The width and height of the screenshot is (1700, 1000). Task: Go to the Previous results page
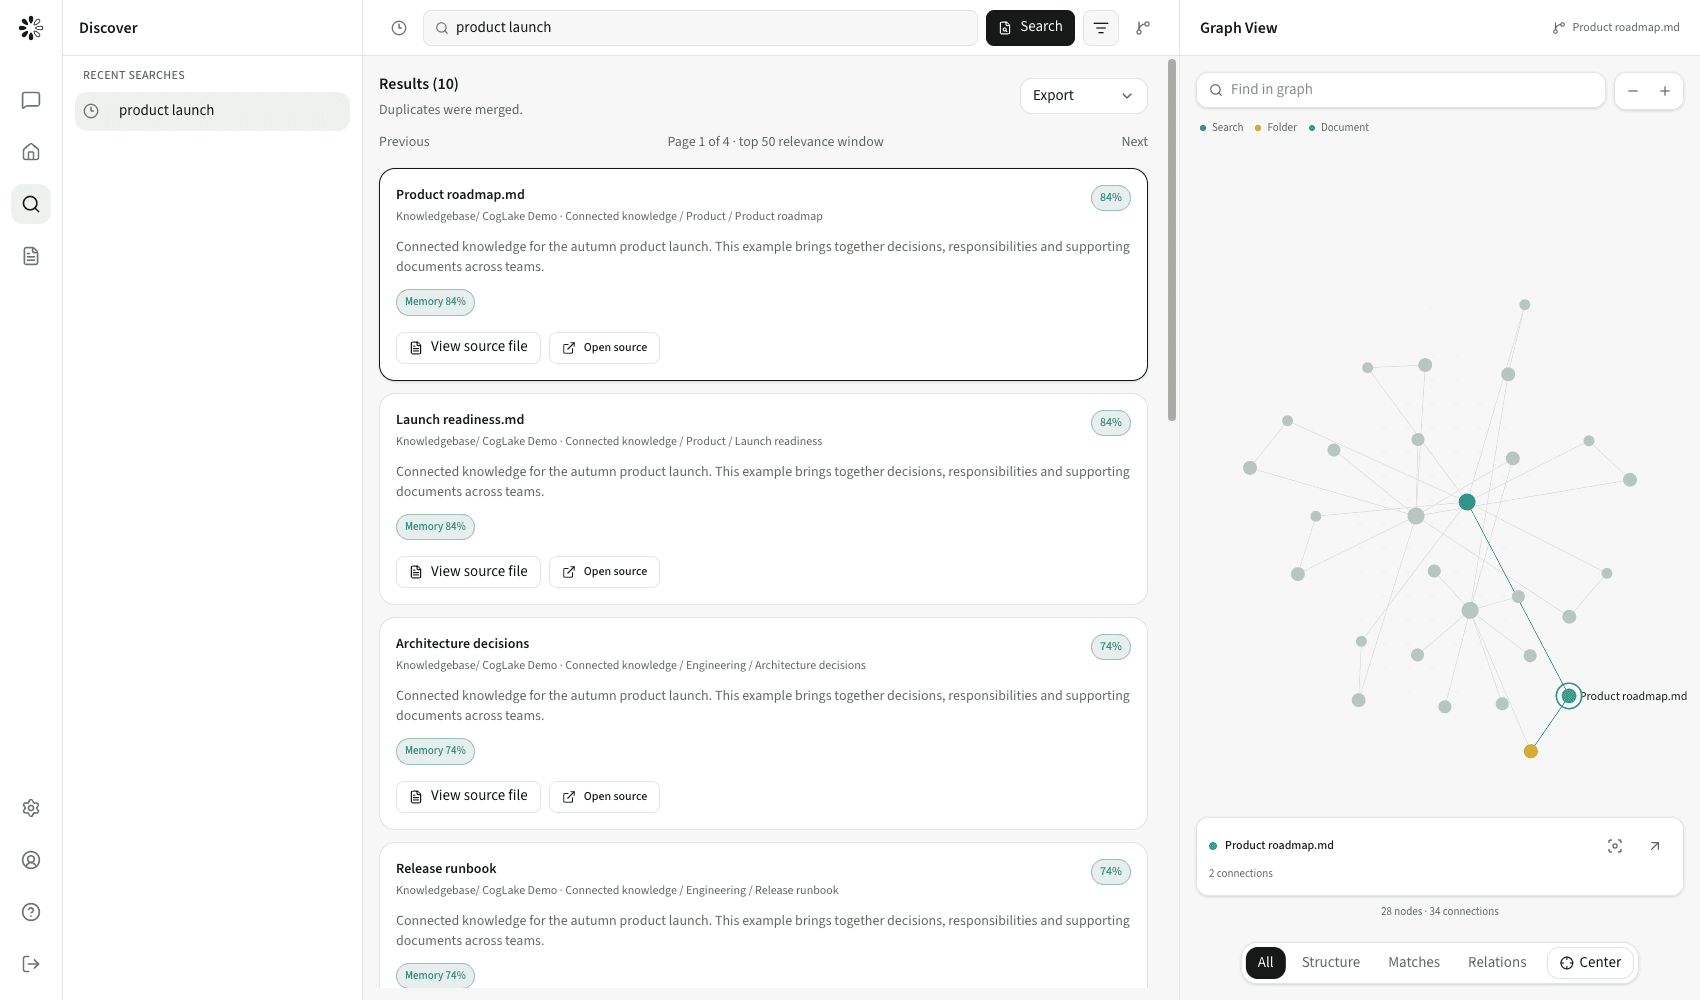[x=404, y=142]
